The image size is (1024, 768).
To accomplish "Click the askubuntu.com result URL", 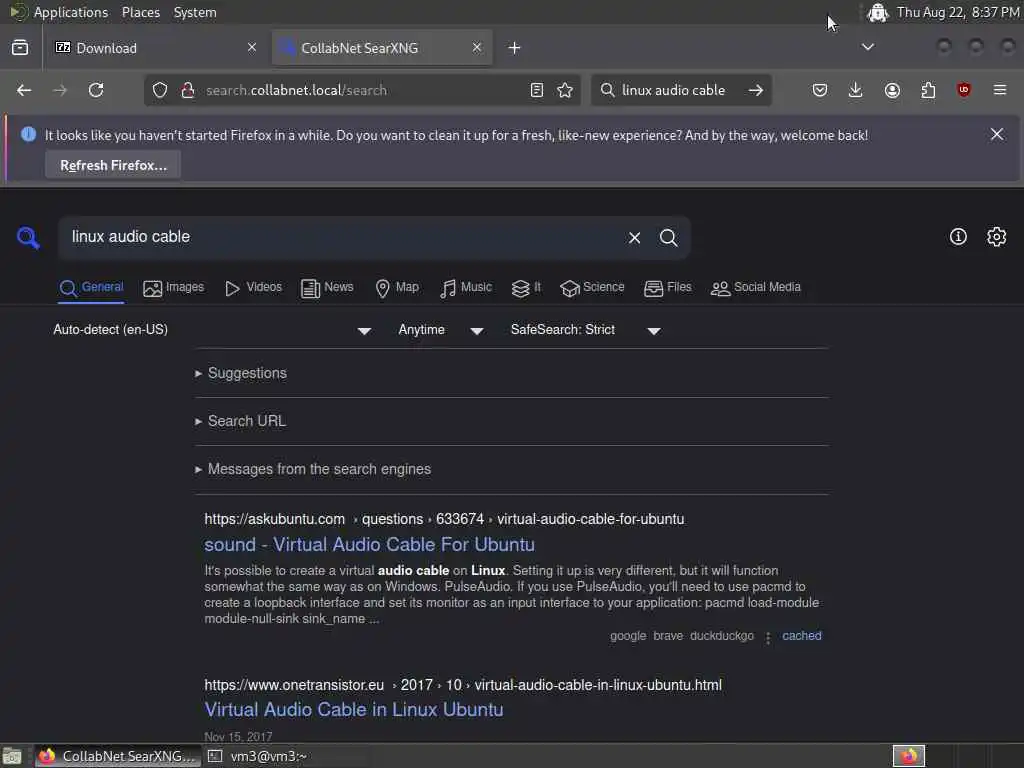I will pyautogui.click(x=444, y=519).
